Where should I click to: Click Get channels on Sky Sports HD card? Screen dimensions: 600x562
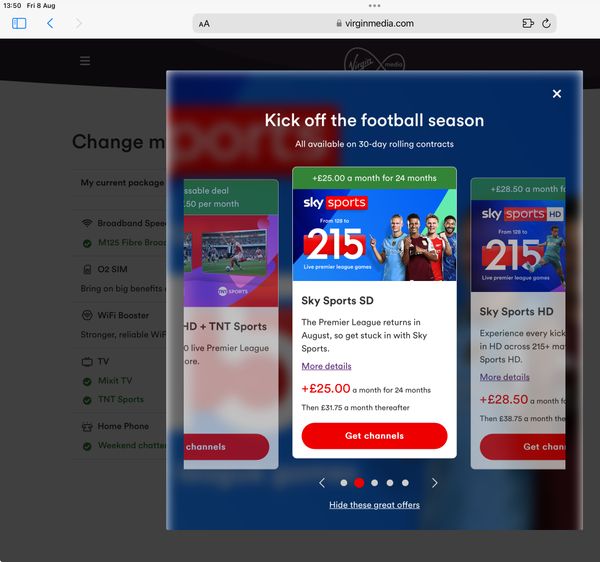coord(523,447)
